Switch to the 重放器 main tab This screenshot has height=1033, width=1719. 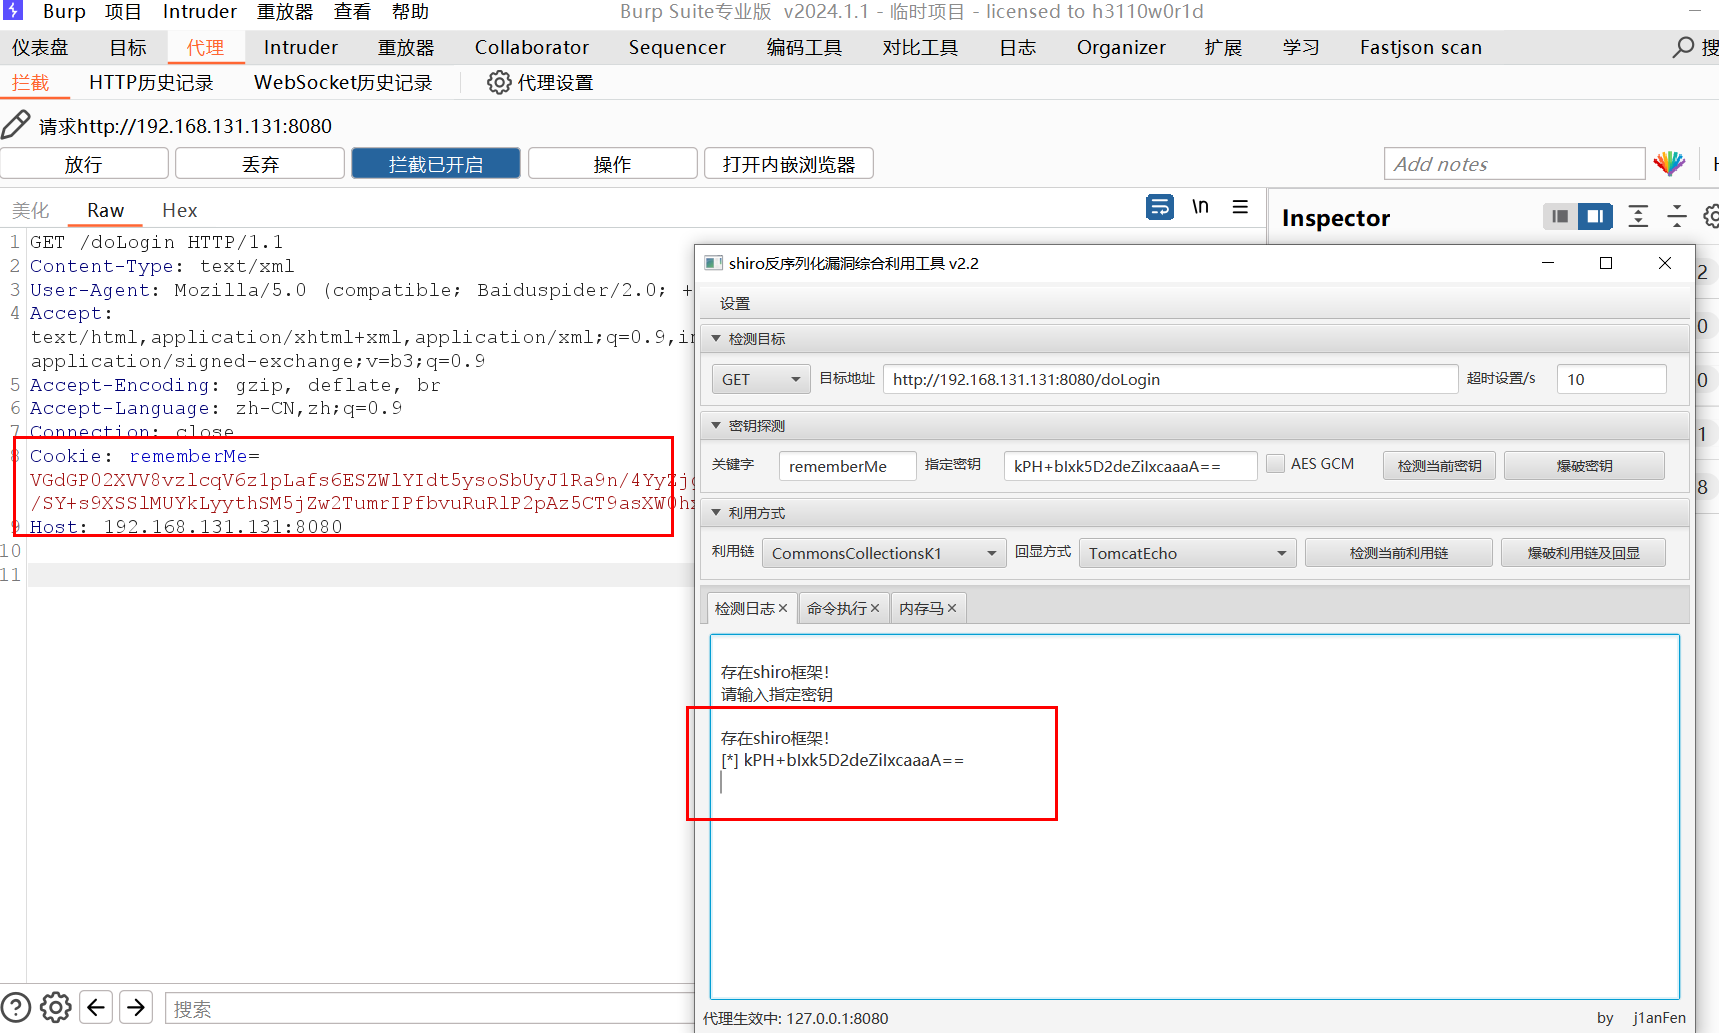406,47
